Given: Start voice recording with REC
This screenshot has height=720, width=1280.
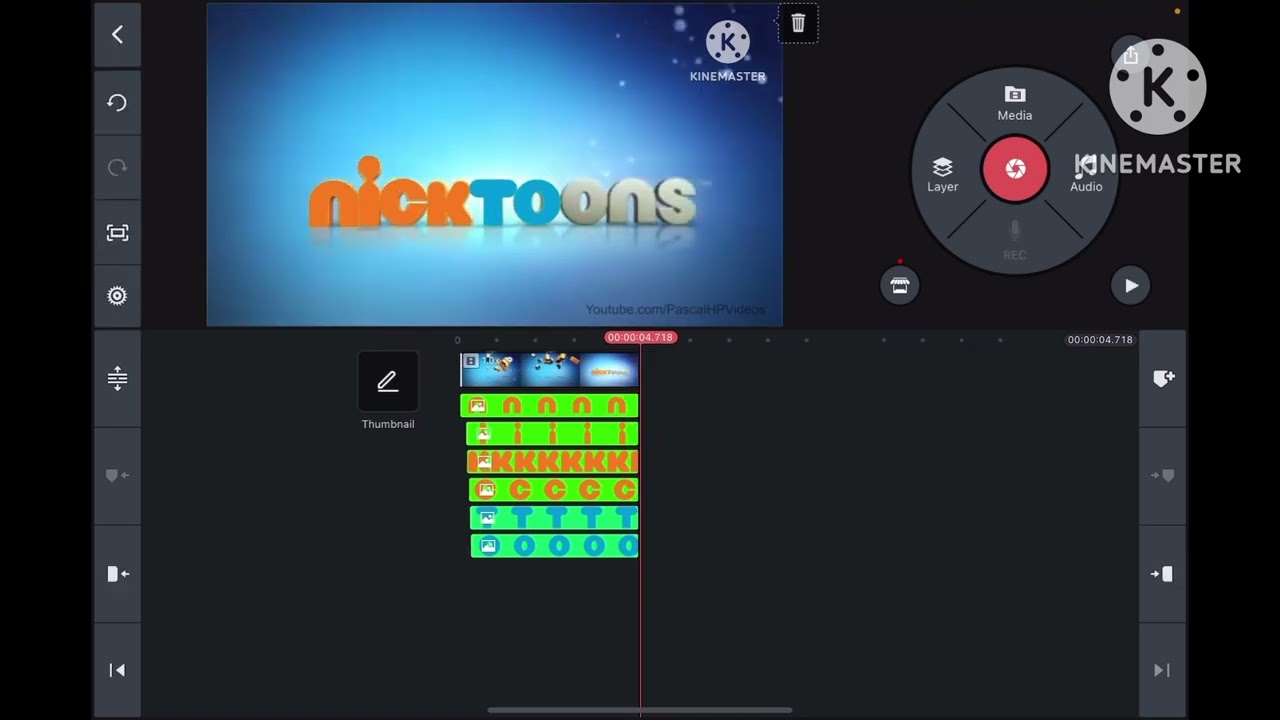Looking at the screenshot, I should pyautogui.click(x=1014, y=240).
